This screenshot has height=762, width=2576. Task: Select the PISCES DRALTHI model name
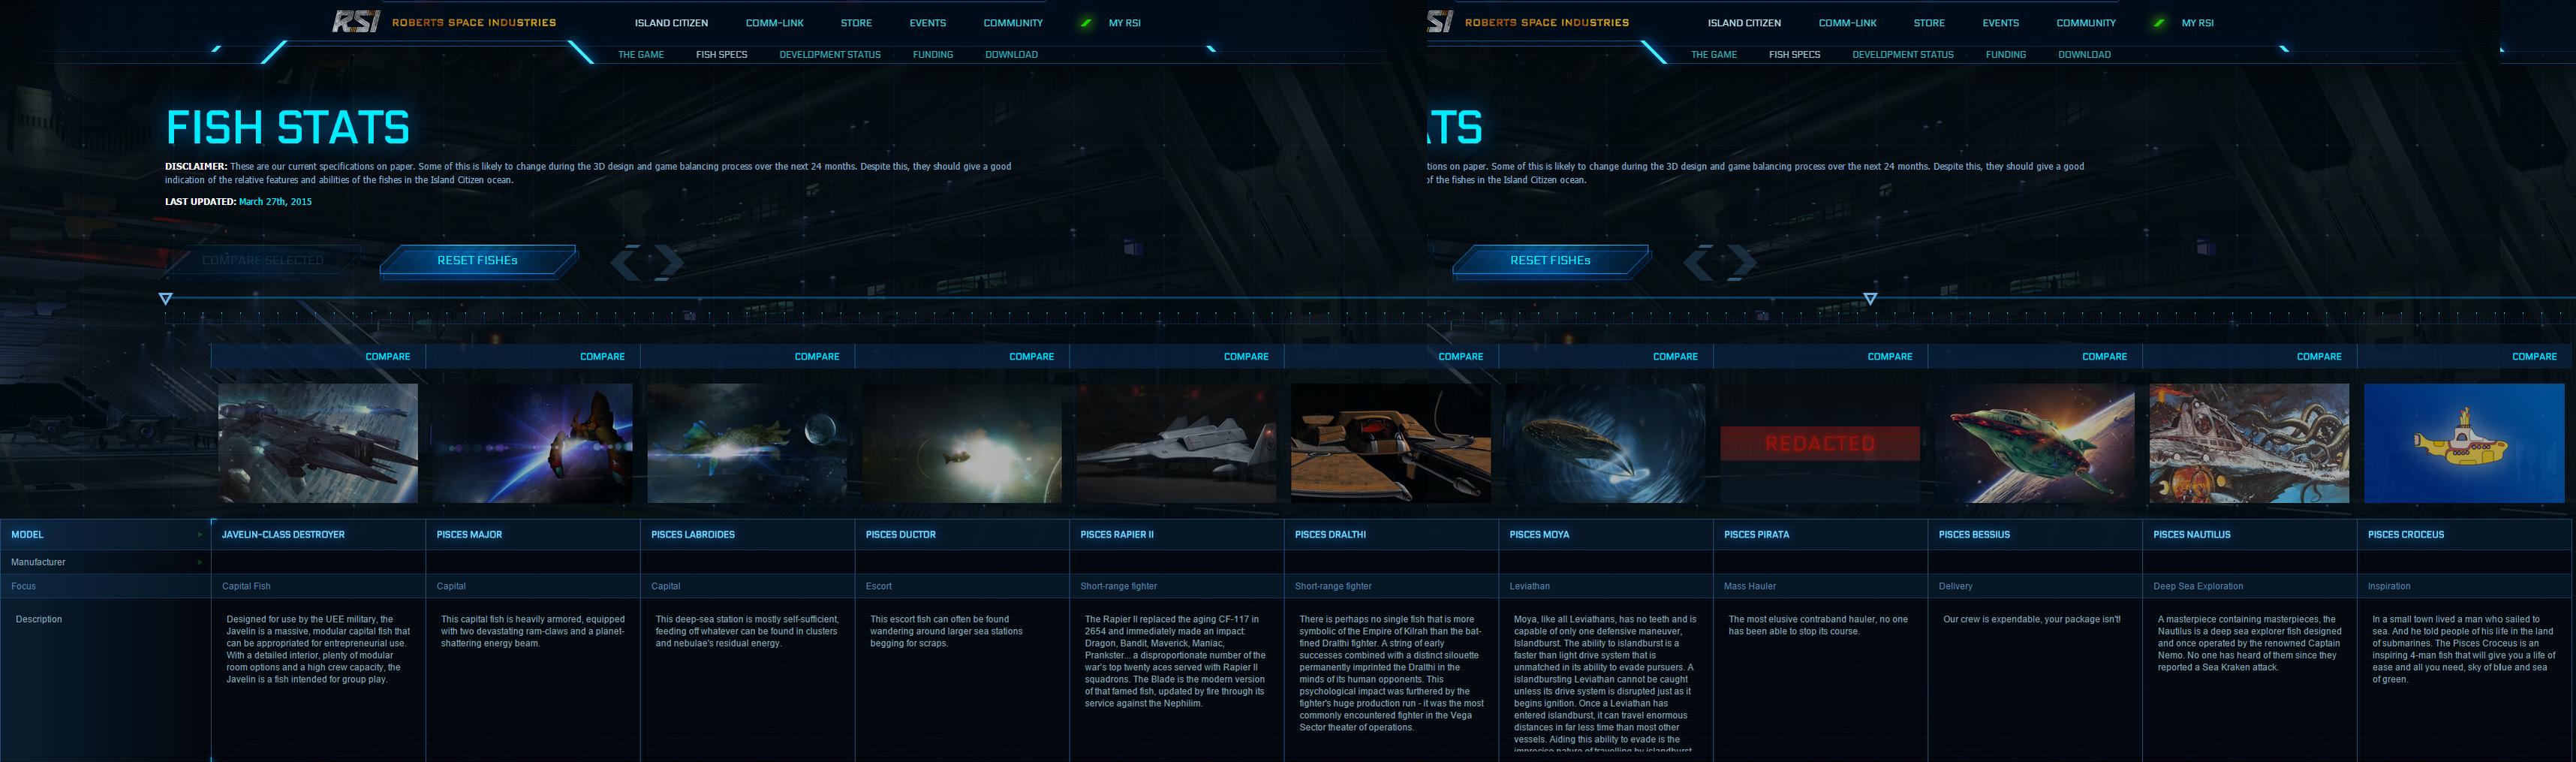click(1330, 535)
